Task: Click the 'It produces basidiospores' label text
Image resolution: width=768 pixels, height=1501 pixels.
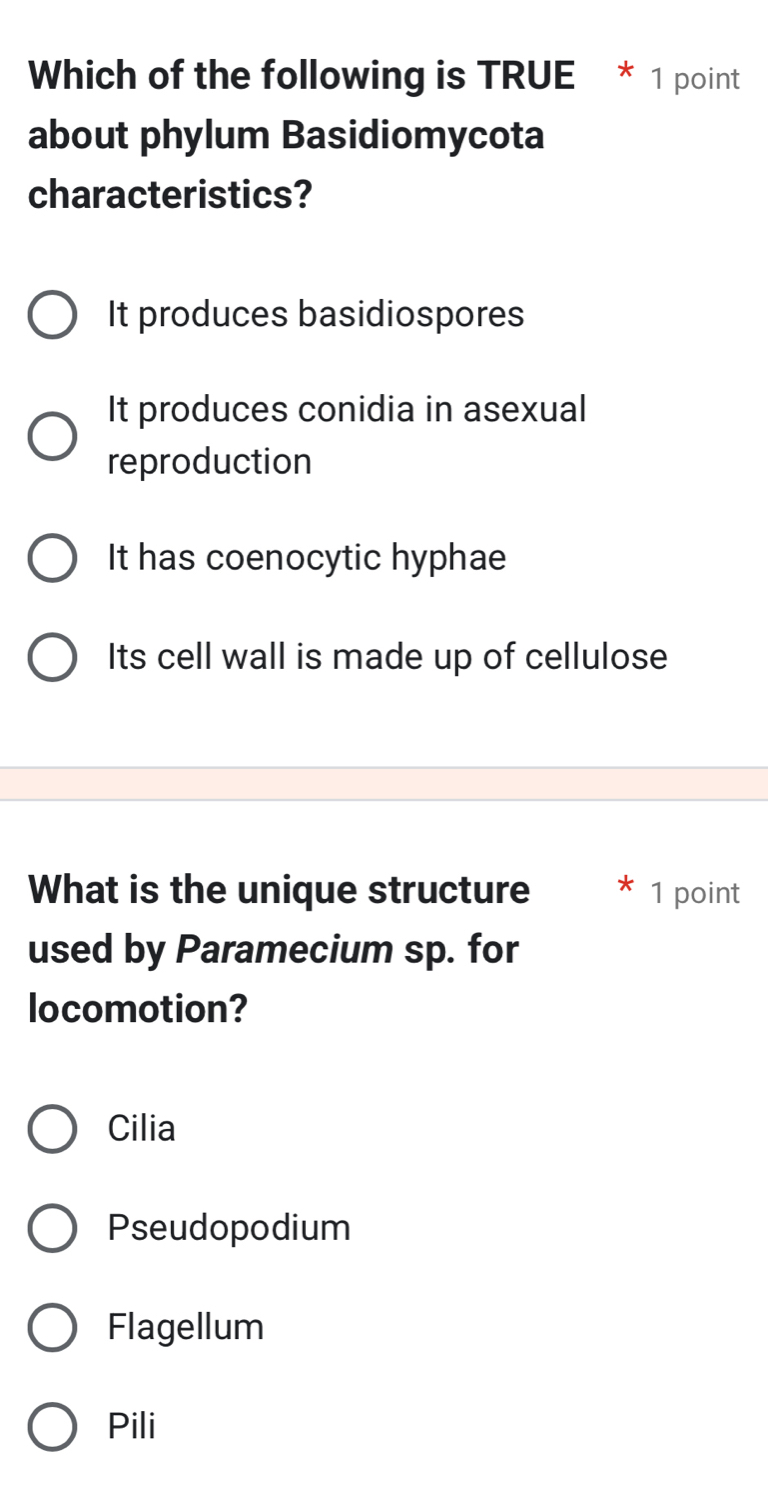Action: pos(316,315)
